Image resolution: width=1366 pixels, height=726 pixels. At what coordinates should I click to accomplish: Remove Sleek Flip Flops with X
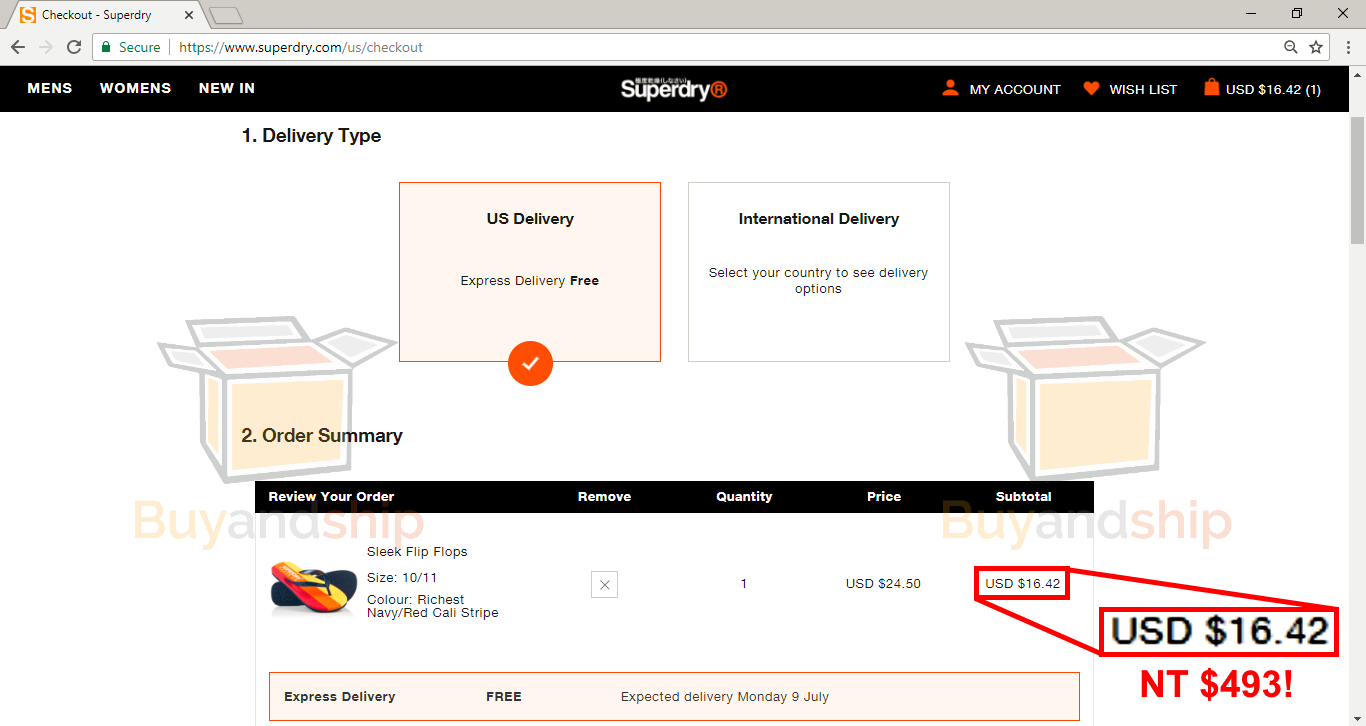coord(604,584)
